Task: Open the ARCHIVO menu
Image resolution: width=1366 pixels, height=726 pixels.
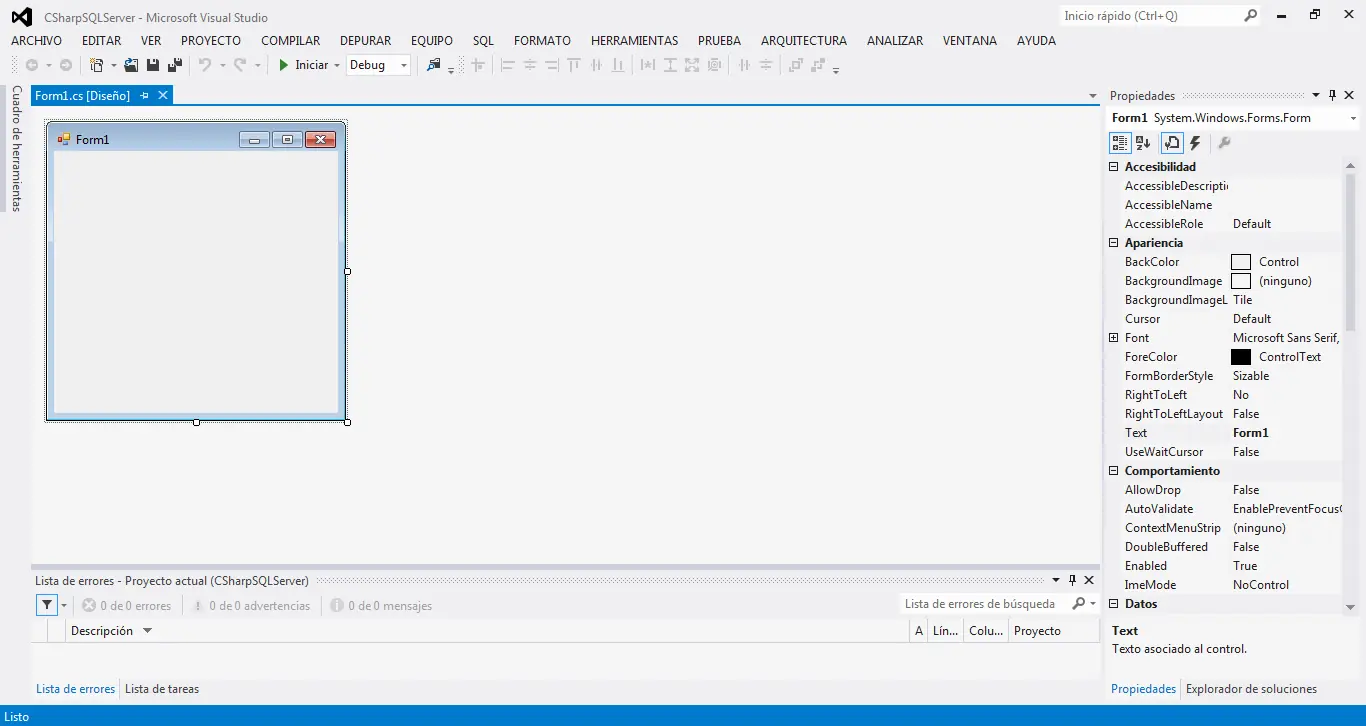Action: pos(36,41)
